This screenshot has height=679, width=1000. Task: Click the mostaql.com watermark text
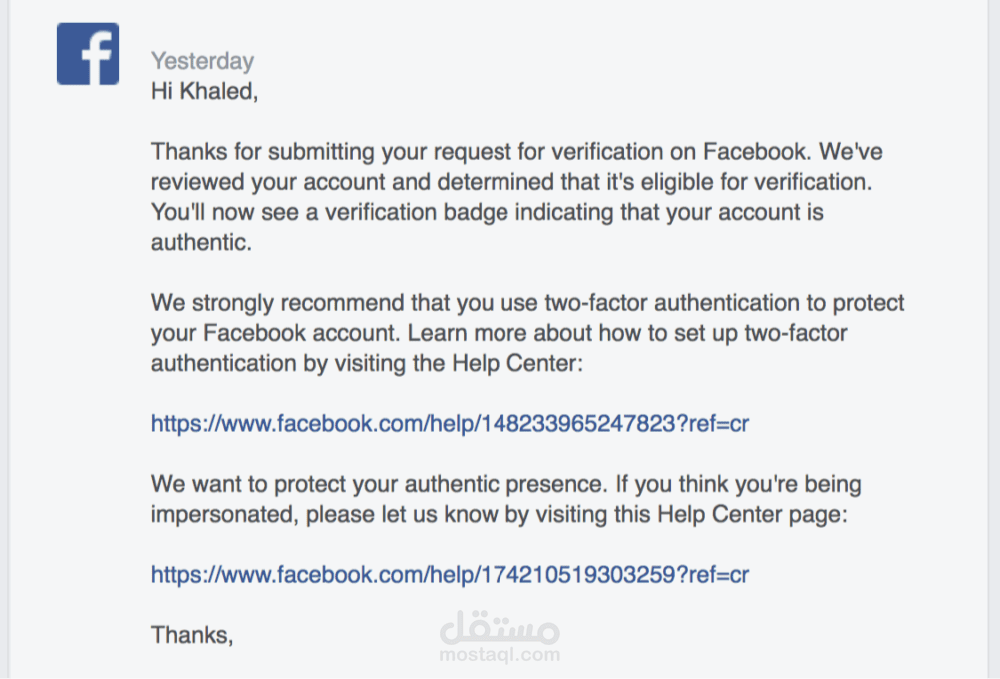coord(500,655)
